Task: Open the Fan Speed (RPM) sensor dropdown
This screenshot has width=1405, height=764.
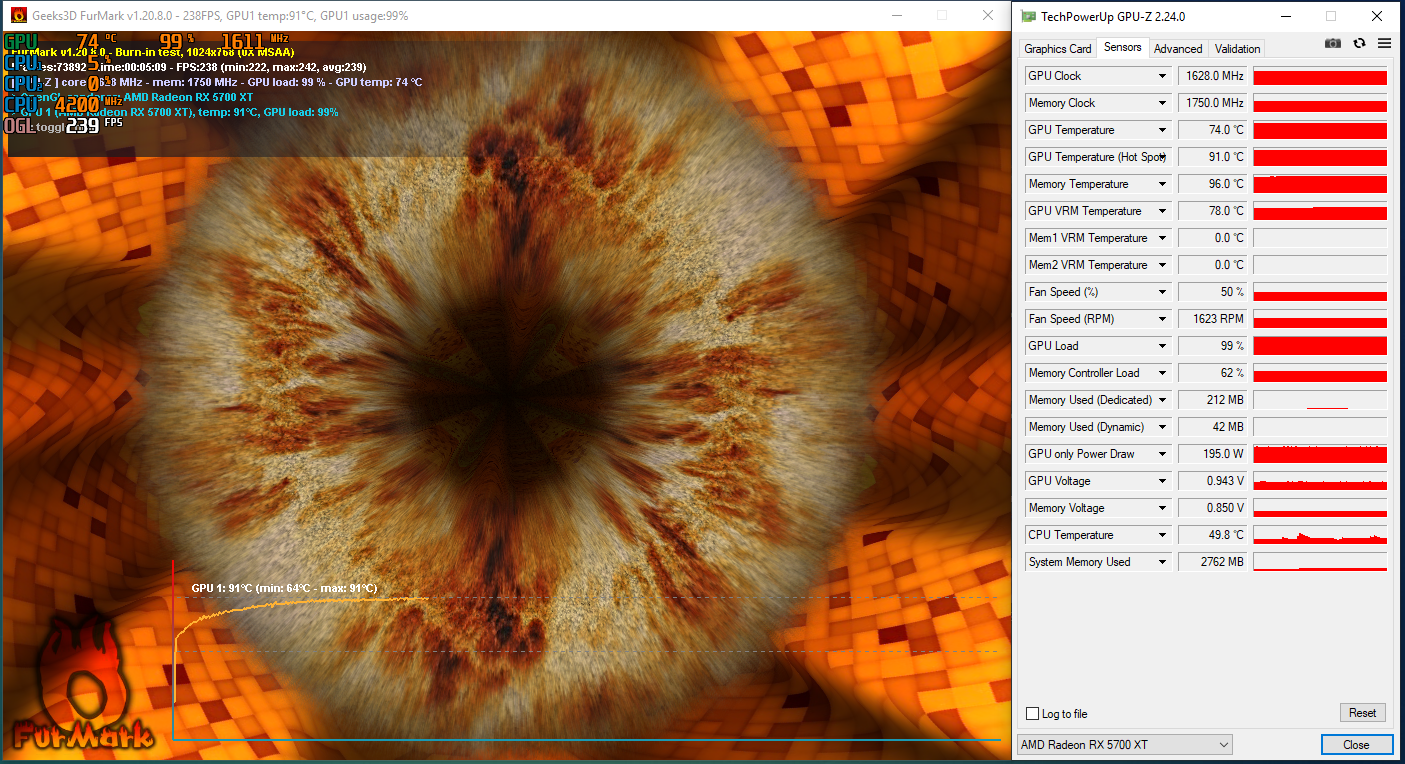Action: point(1162,319)
